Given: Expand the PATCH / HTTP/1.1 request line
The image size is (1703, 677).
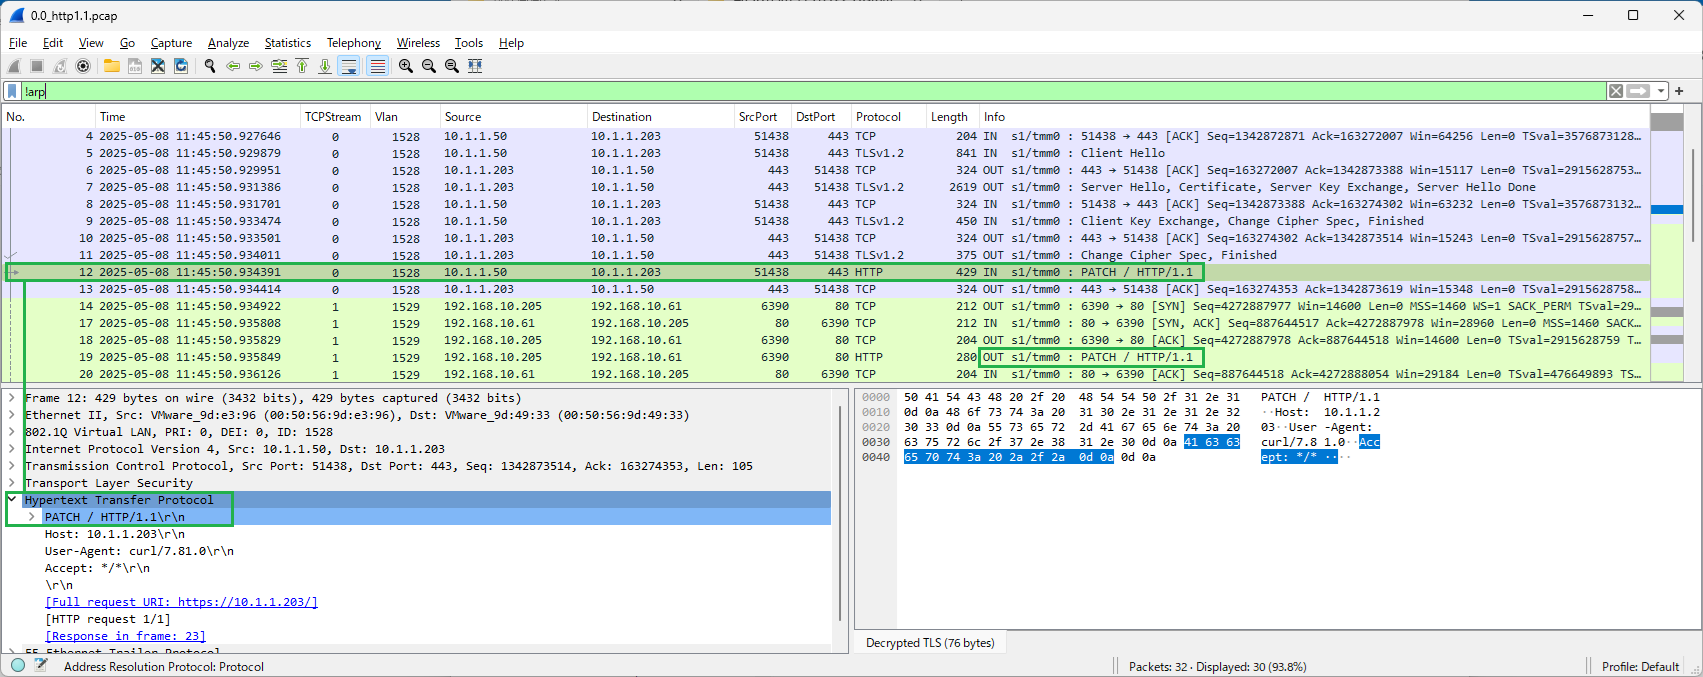Looking at the screenshot, I should pos(32,517).
